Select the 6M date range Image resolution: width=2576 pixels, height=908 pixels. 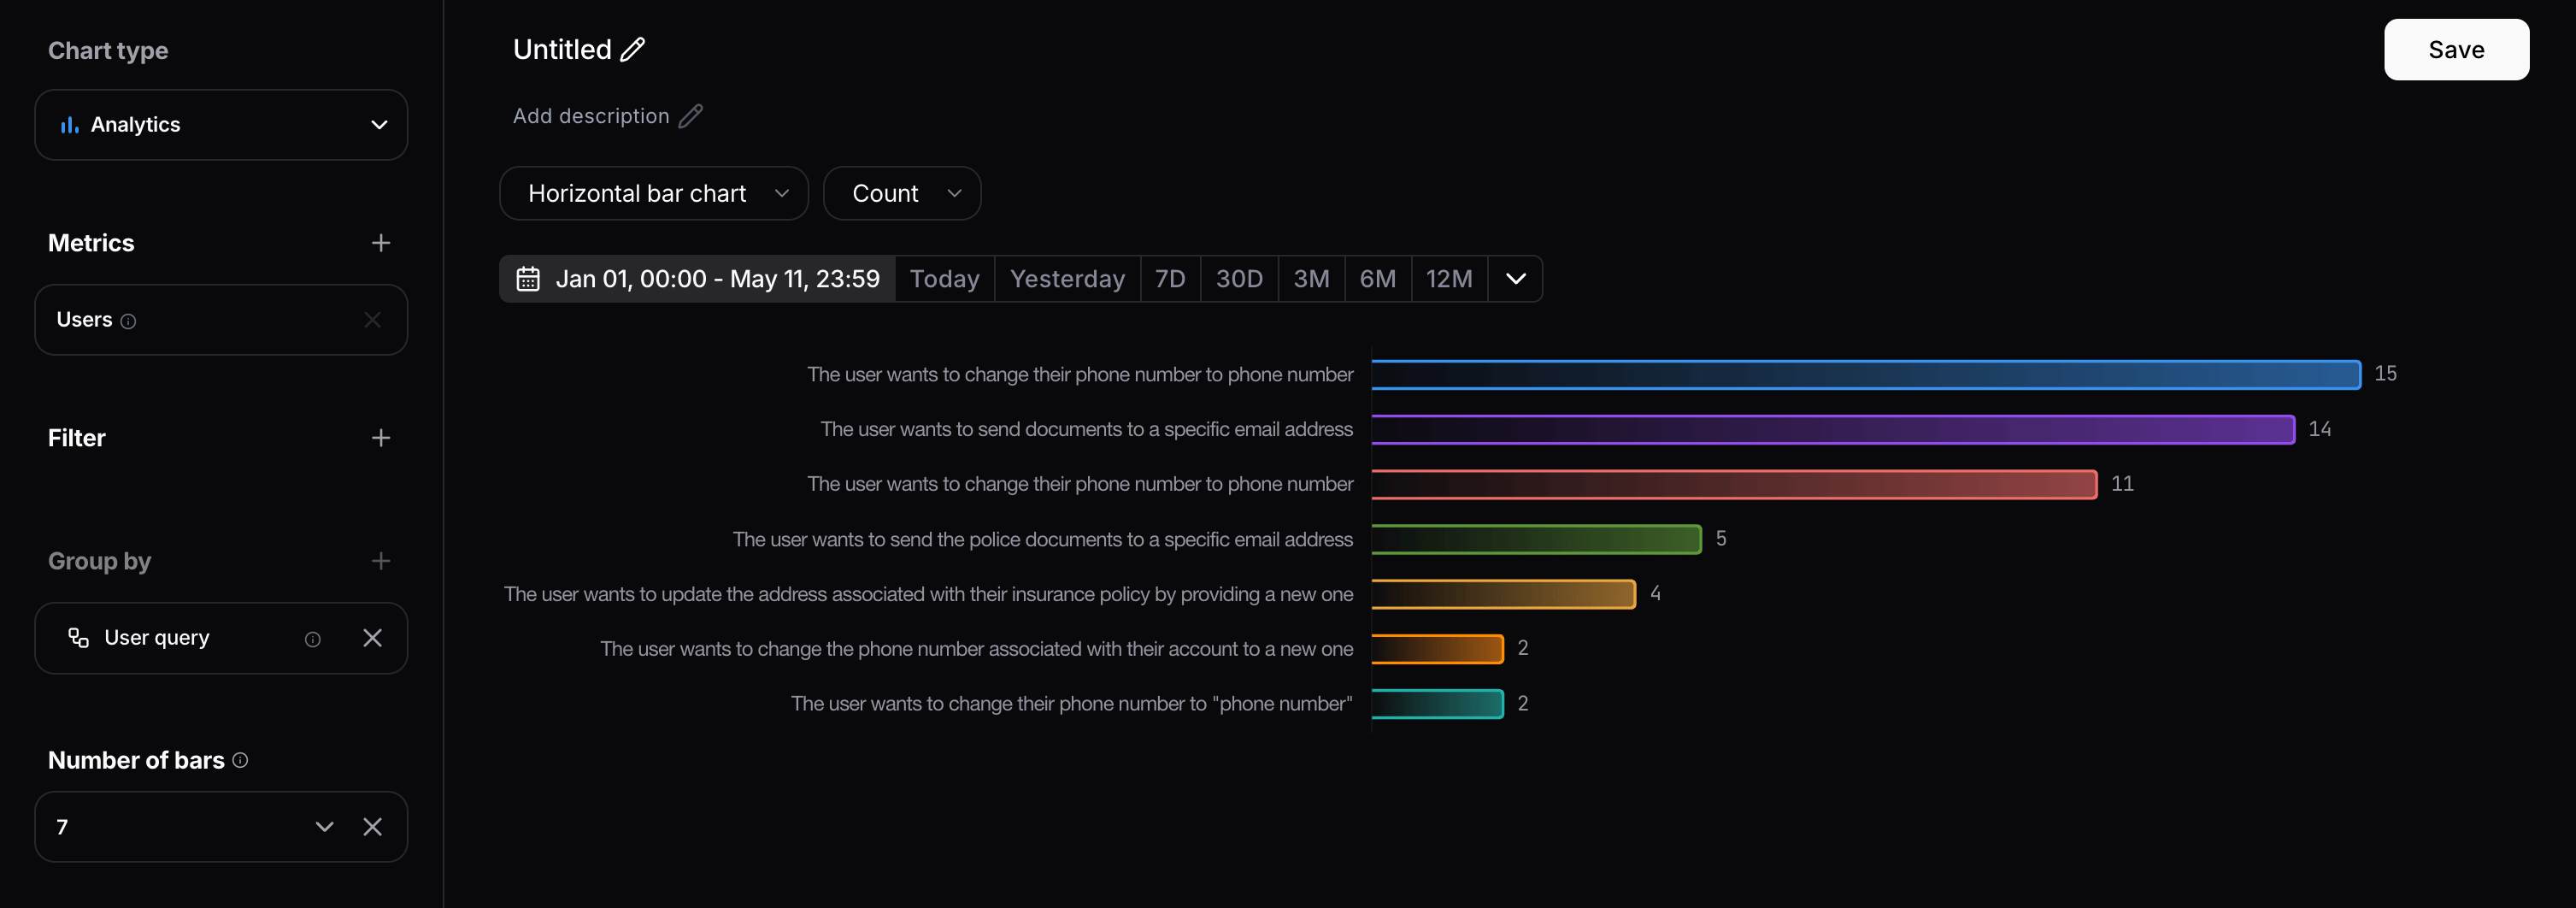click(x=1378, y=279)
